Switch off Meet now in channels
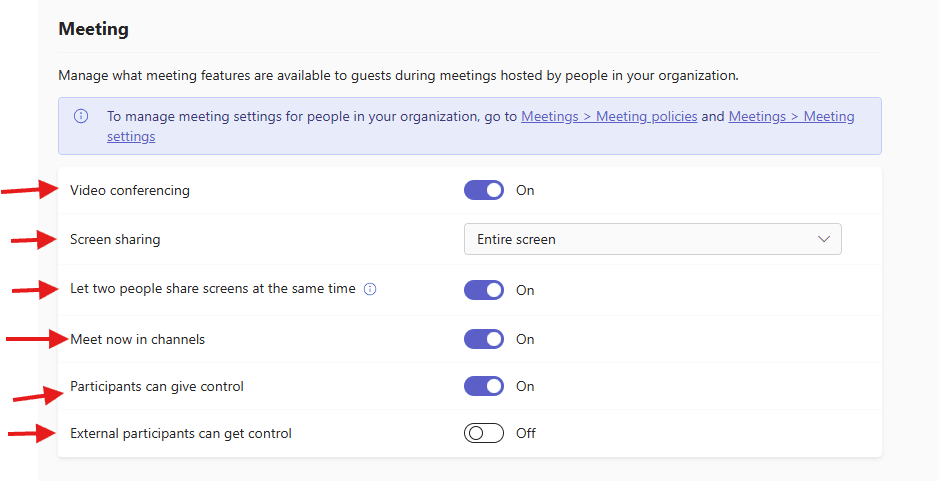 click(x=484, y=339)
